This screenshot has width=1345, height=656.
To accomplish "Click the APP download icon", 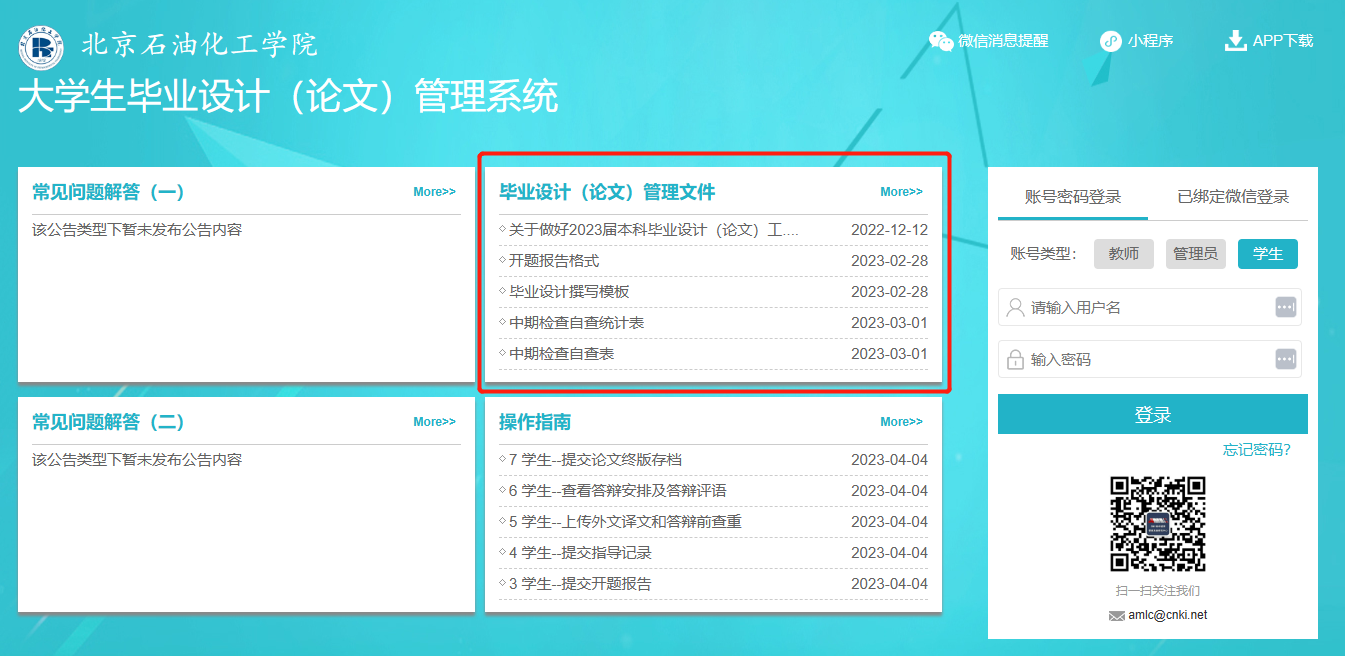I will [1235, 41].
